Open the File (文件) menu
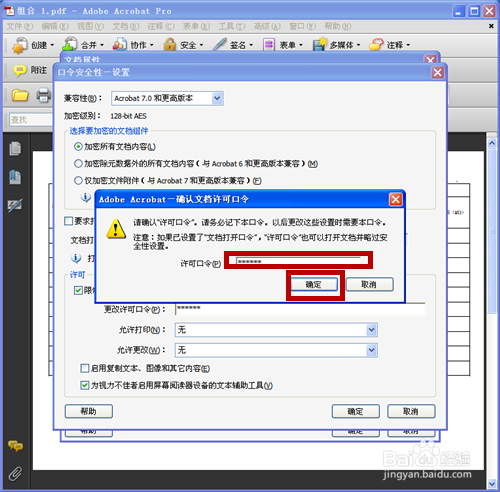Viewport: 500px width, 492px height. [20, 26]
